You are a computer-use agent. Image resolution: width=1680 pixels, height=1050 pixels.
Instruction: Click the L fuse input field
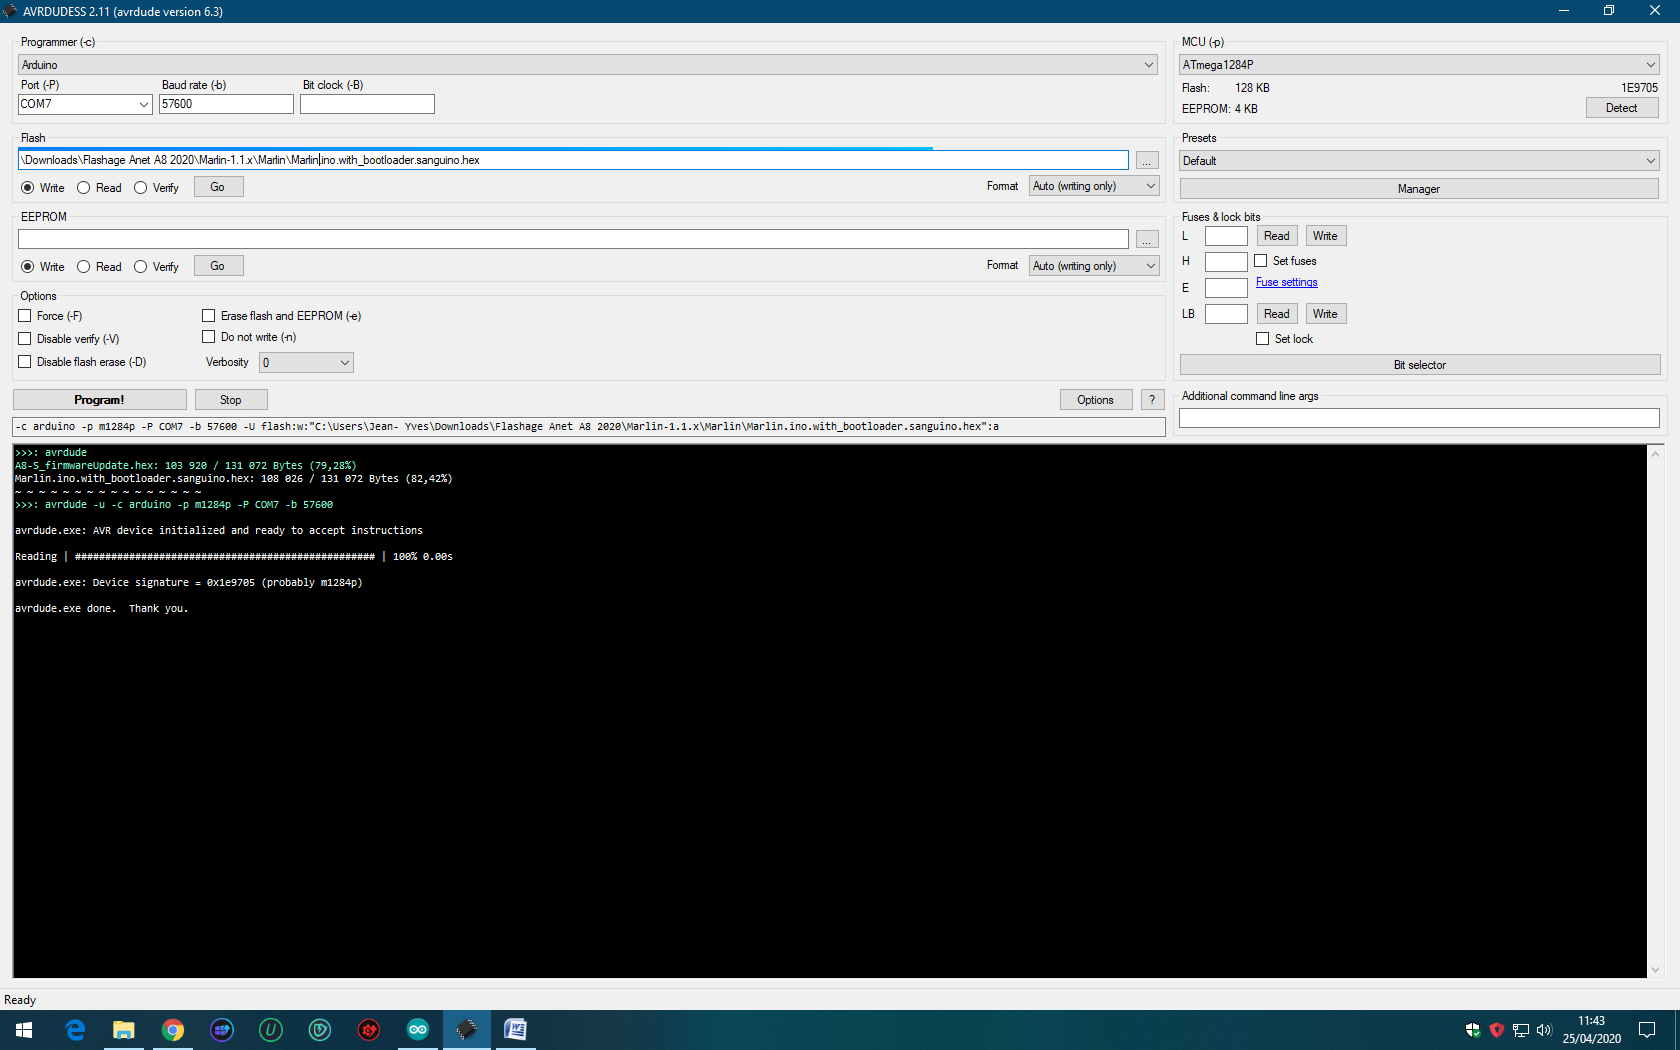coord(1226,236)
